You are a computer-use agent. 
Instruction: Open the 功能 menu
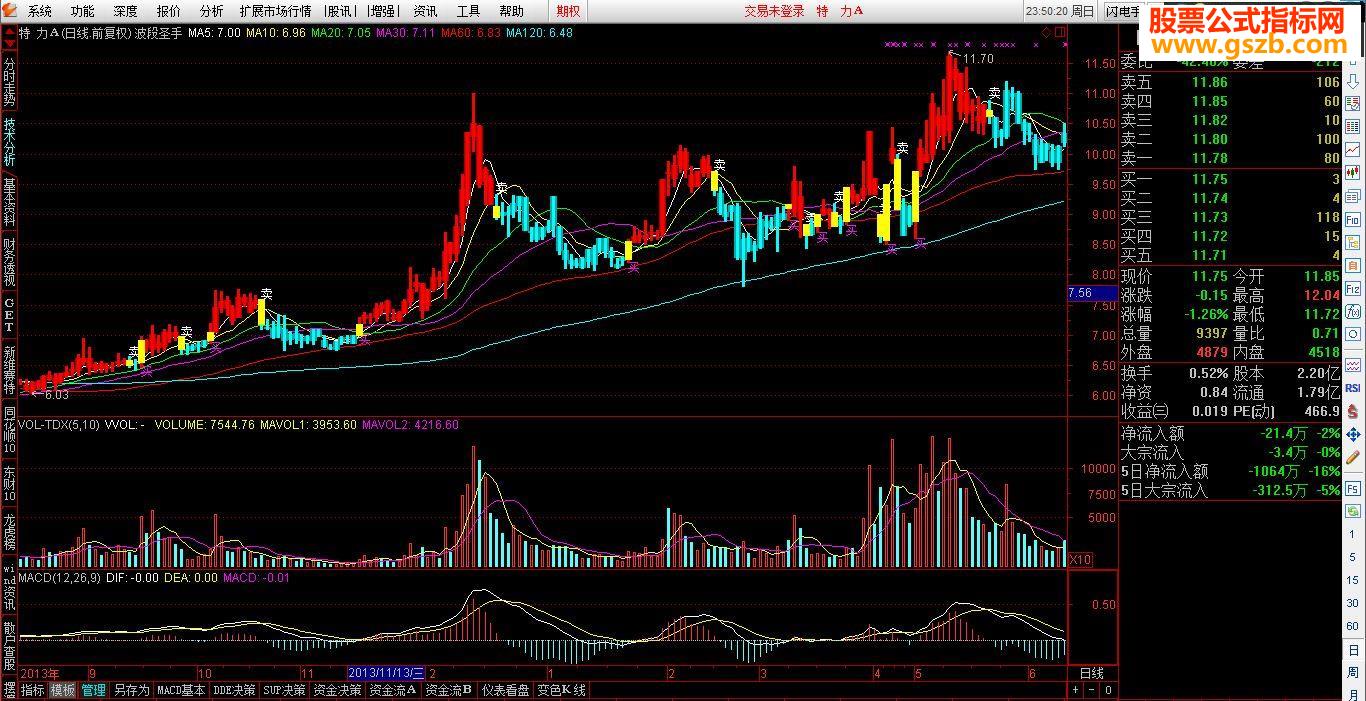[82, 11]
